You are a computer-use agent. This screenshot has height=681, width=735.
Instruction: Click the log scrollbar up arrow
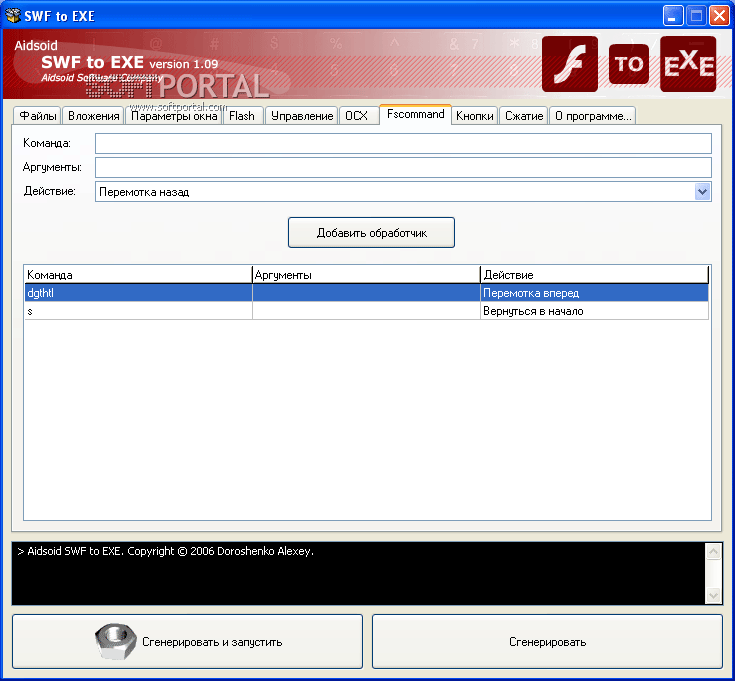[x=713, y=552]
